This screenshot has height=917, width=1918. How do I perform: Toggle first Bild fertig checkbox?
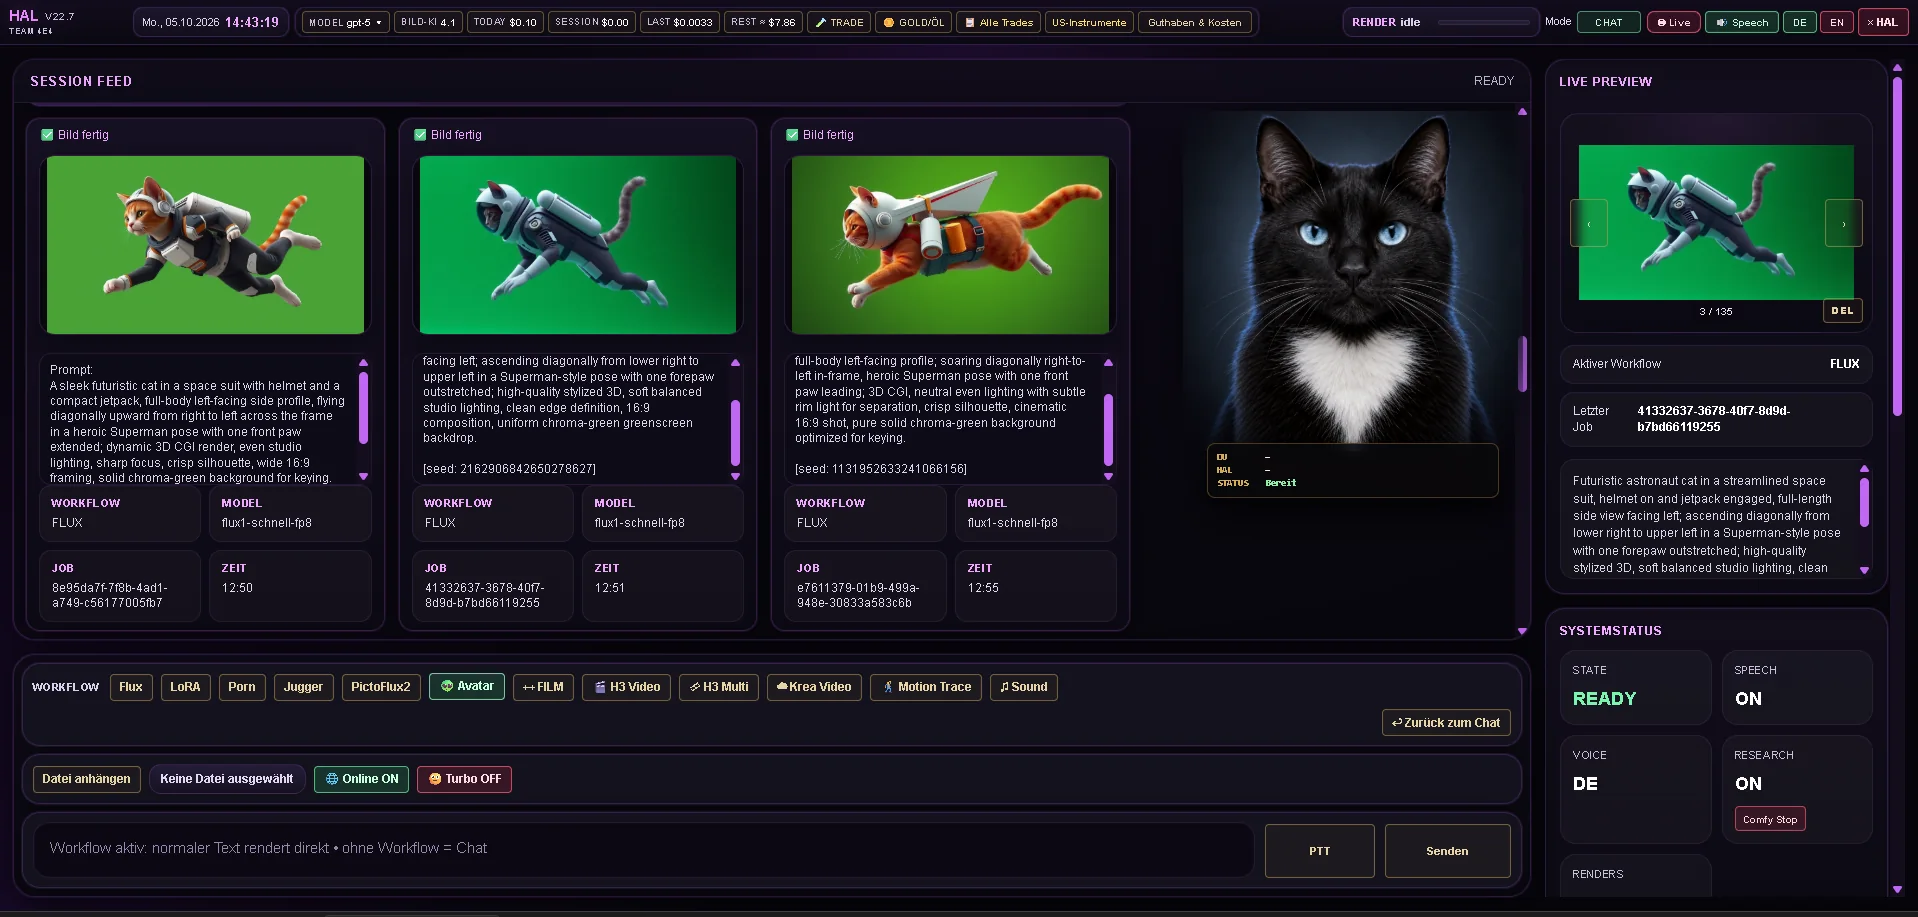47,135
